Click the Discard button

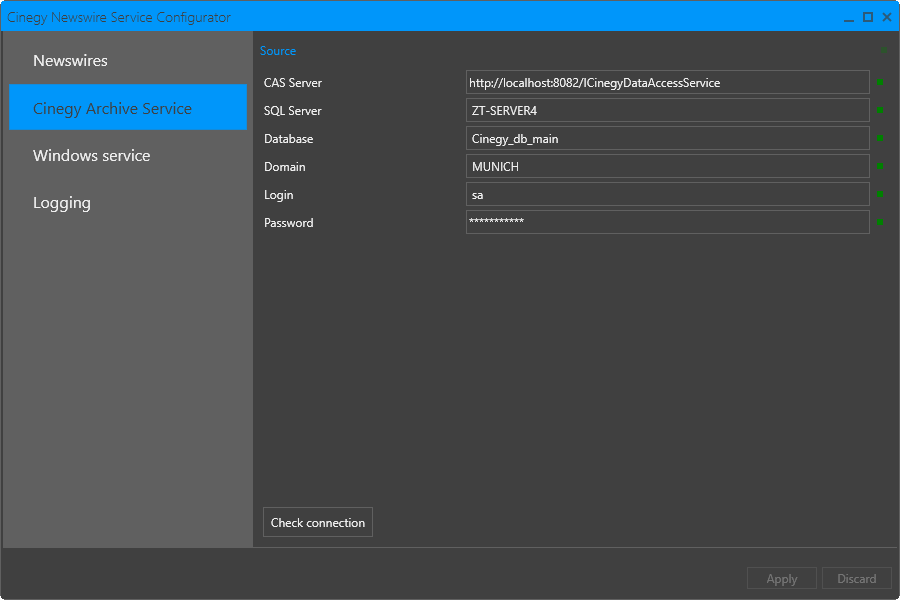point(856,578)
